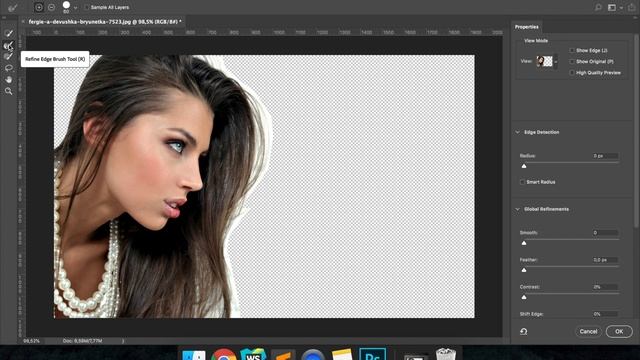Image resolution: width=640 pixels, height=360 pixels.
Task: Open the Notes app in the Dock
Action: [x=342, y=354]
